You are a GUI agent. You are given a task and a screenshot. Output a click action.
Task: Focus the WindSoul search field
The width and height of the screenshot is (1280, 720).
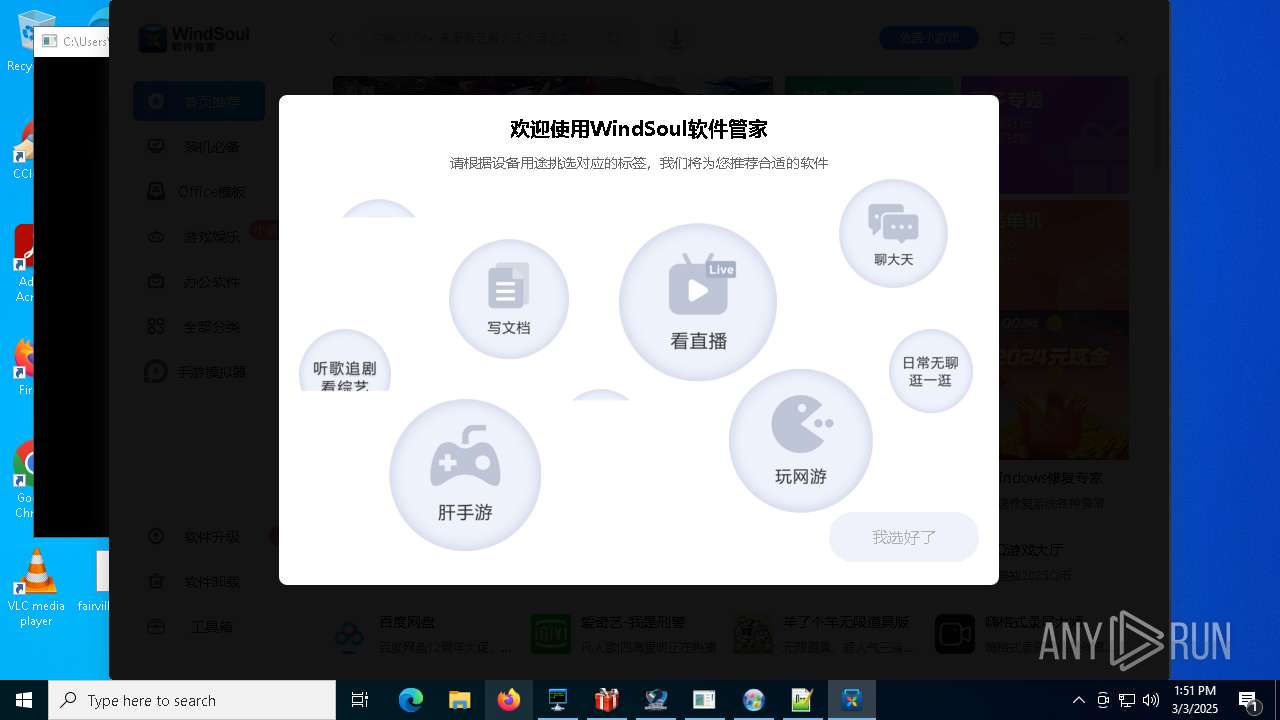pos(495,39)
